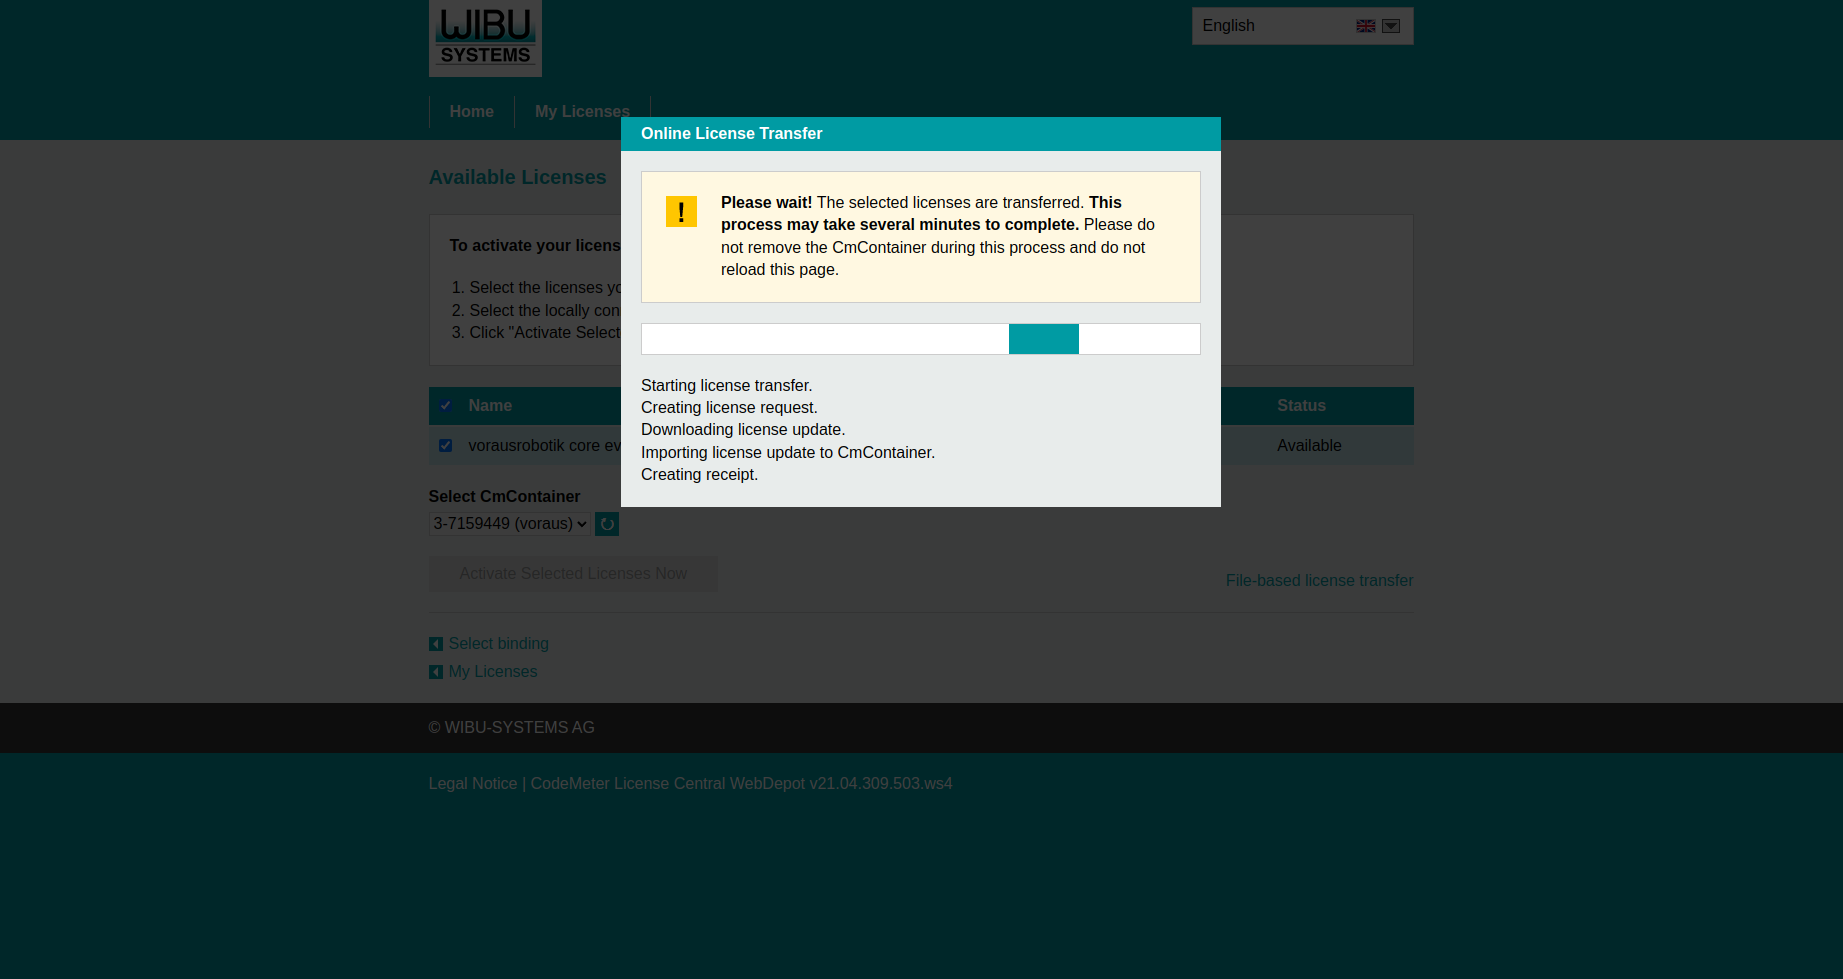Go to the Home tab
The width and height of the screenshot is (1843, 979).
[x=471, y=112]
